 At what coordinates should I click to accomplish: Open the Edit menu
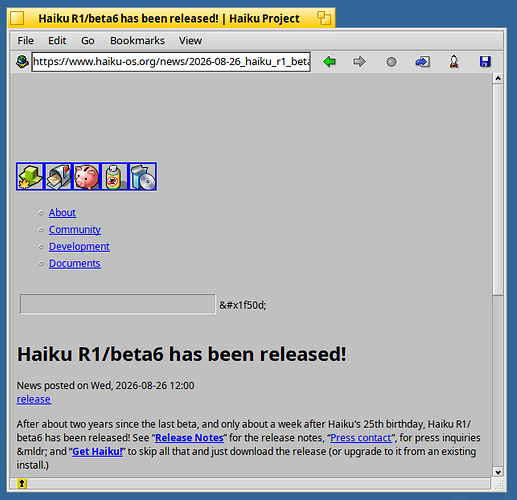57,41
